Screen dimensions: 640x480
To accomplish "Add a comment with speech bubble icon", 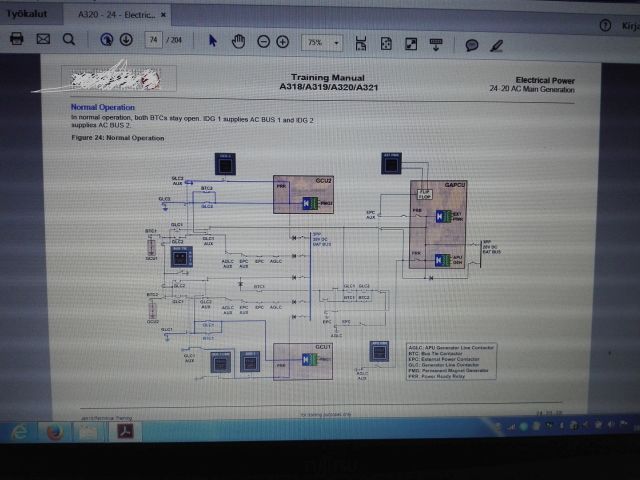I will coord(472,45).
